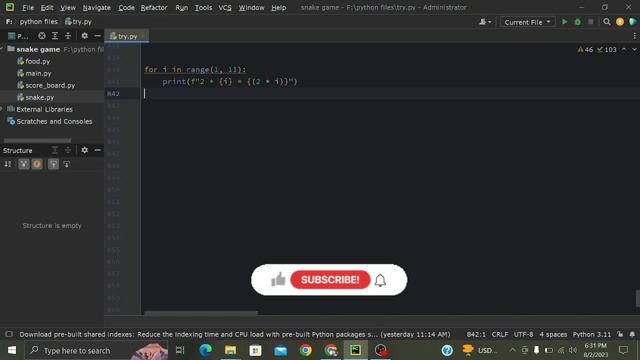Click the Select Opened File target icon in Project panel
Viewport: 640px width, 360px height.
[42, 36]
